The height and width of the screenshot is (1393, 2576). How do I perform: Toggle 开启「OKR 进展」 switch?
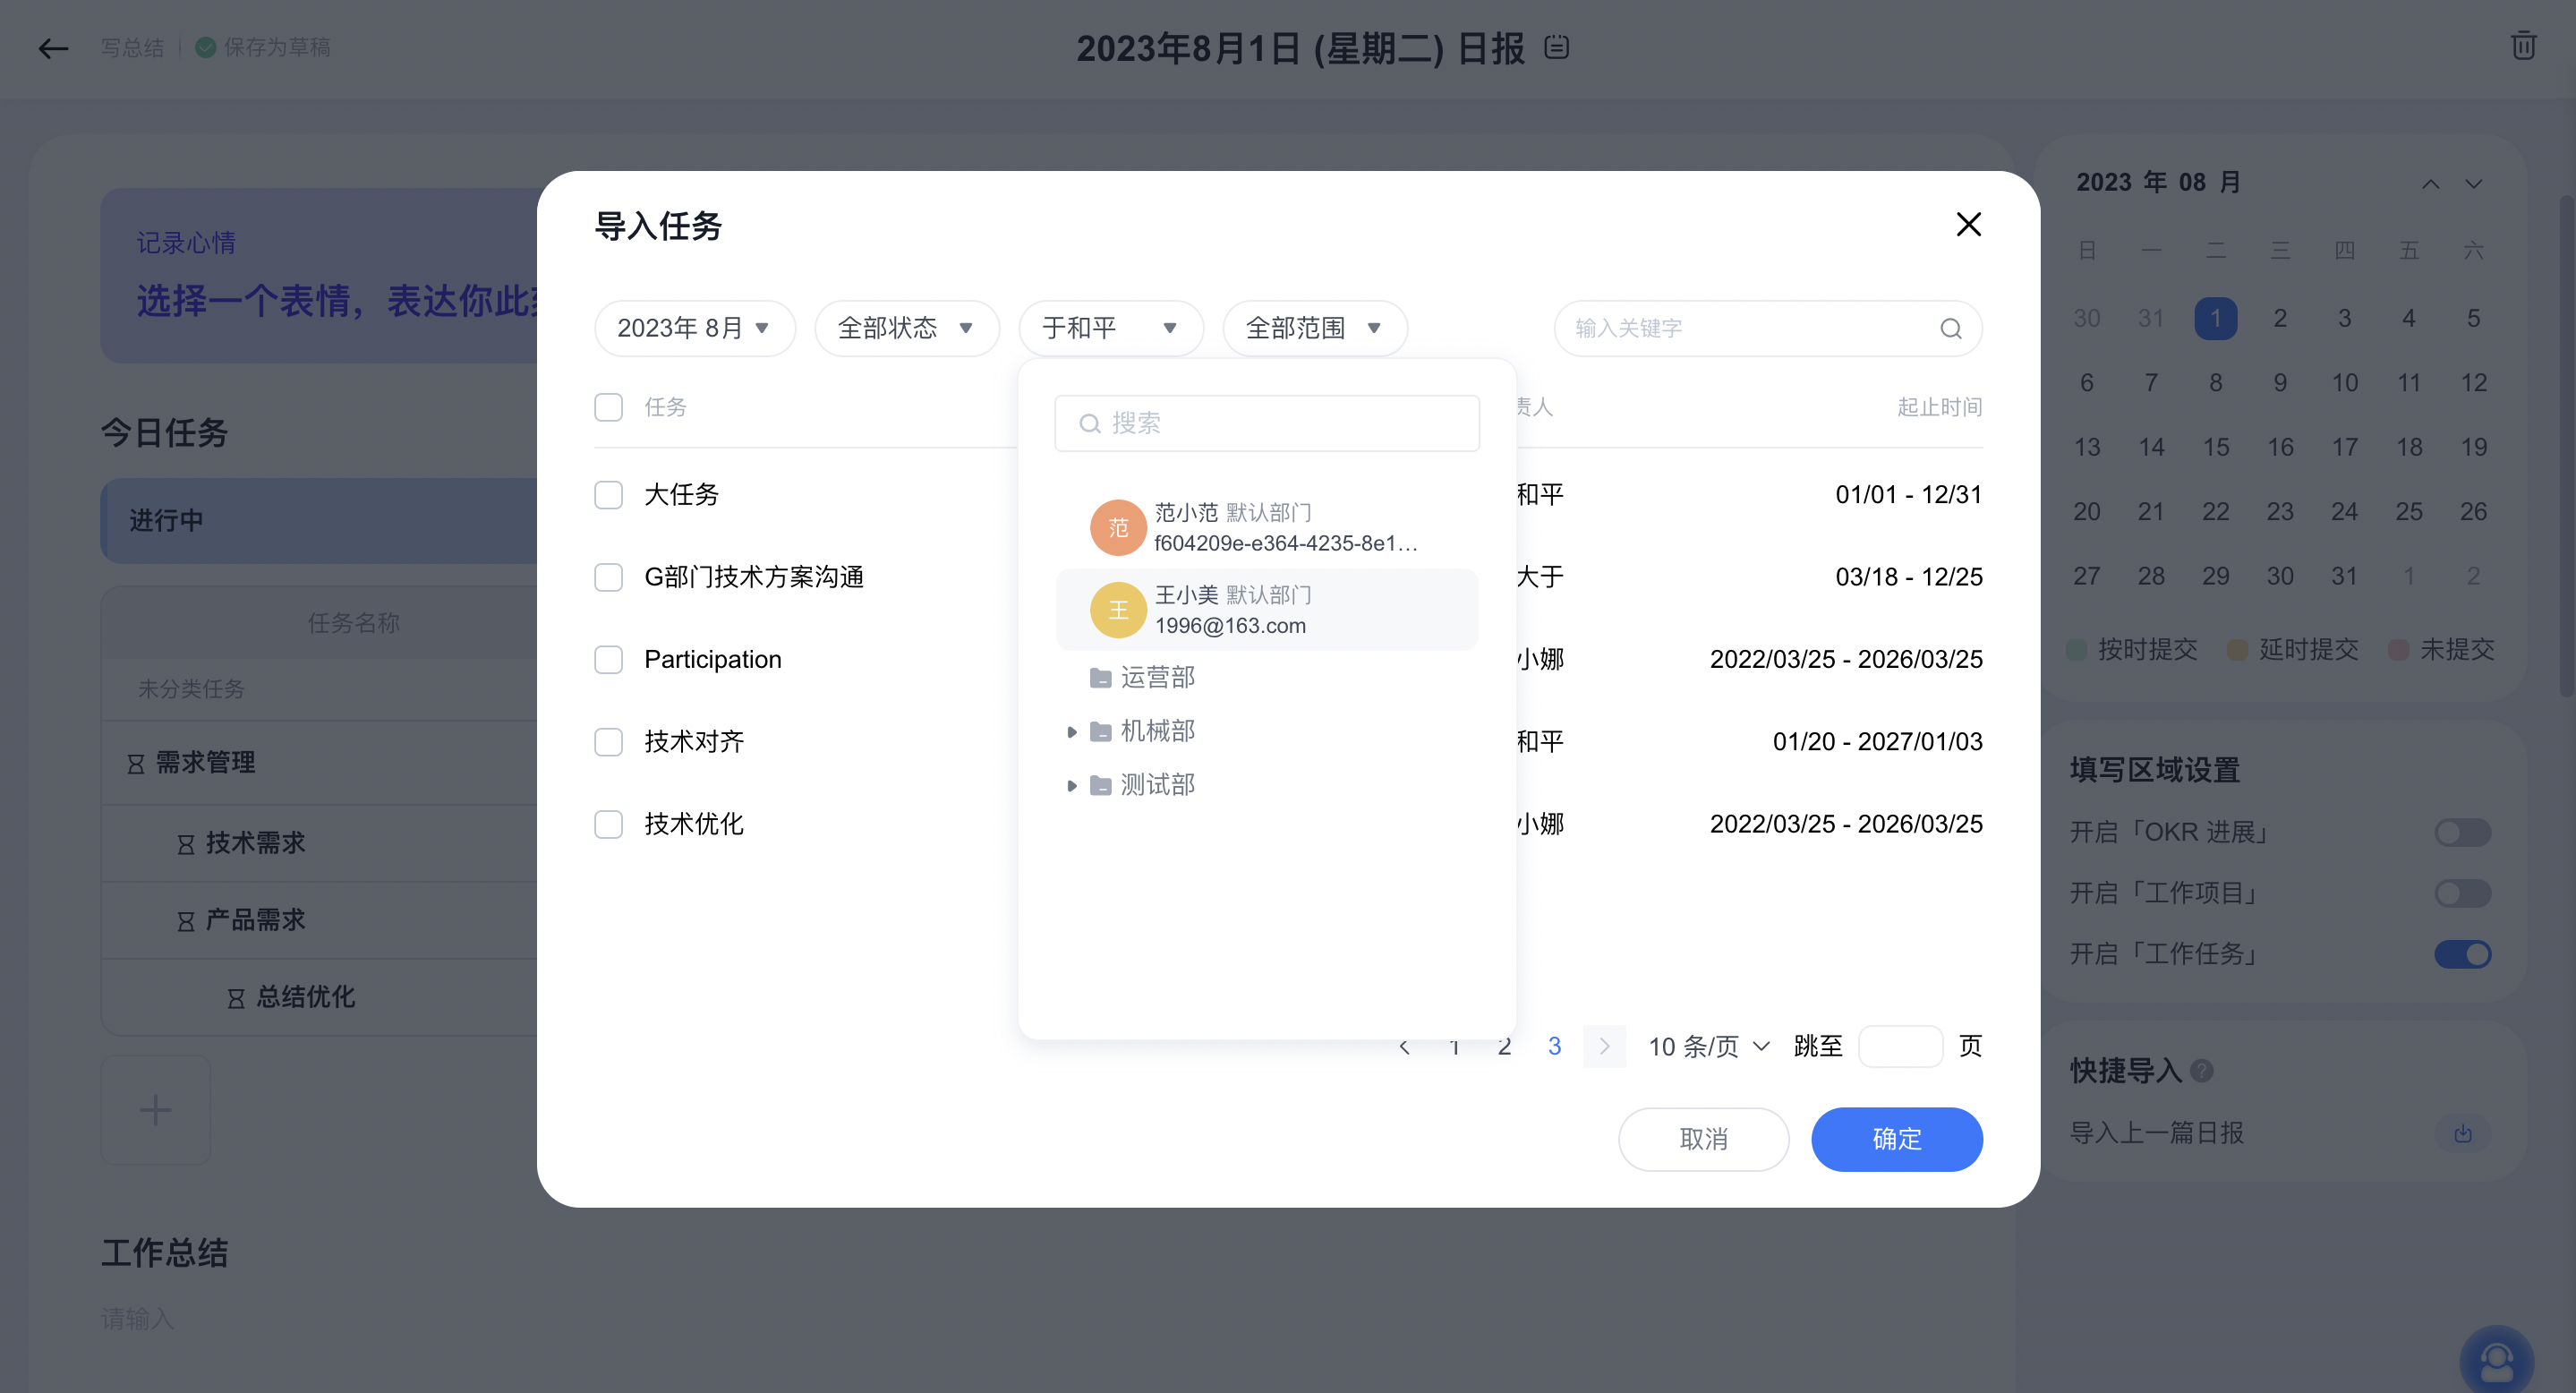pos(2462,832)
